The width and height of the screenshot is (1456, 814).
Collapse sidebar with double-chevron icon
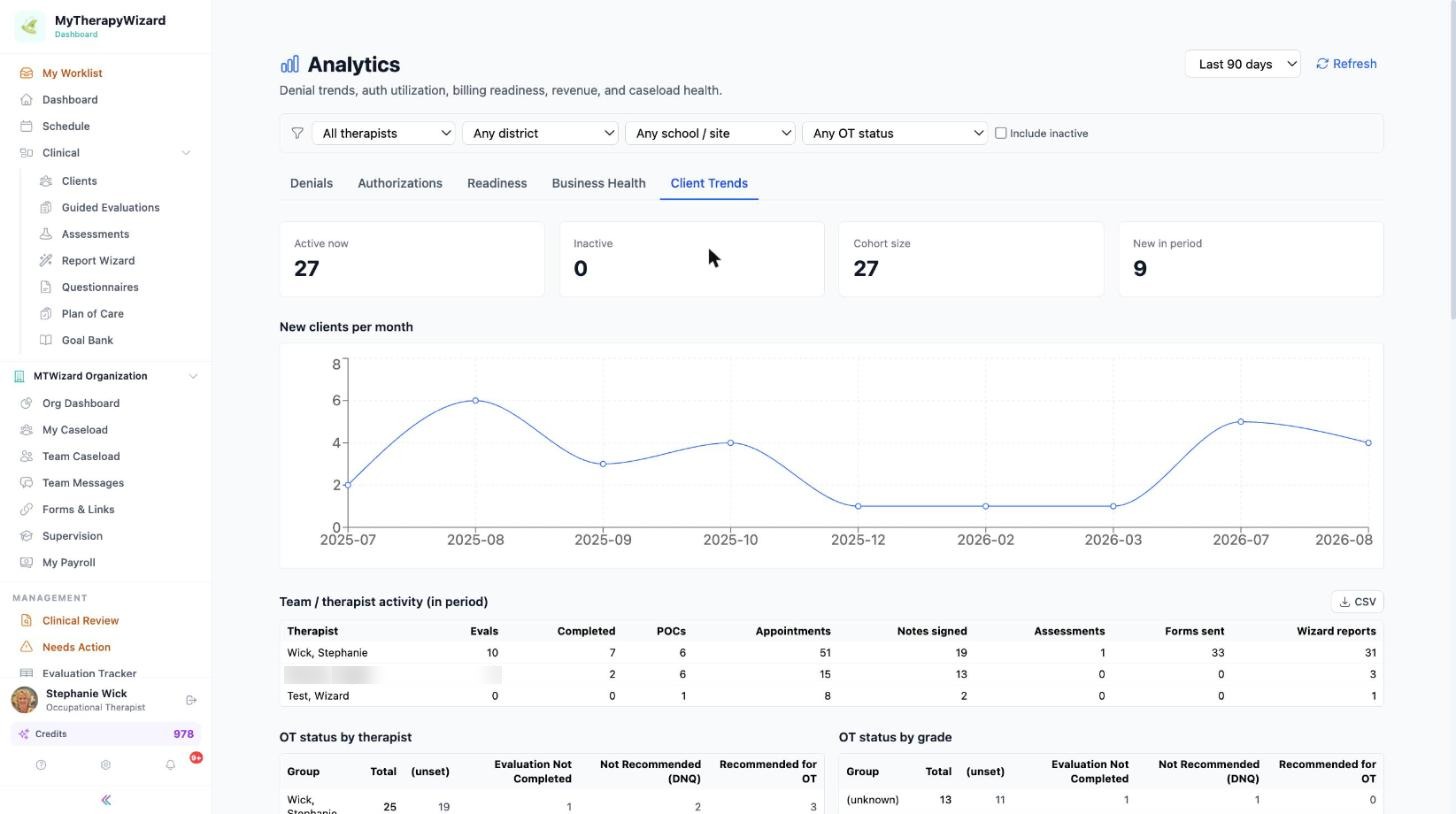106,800
